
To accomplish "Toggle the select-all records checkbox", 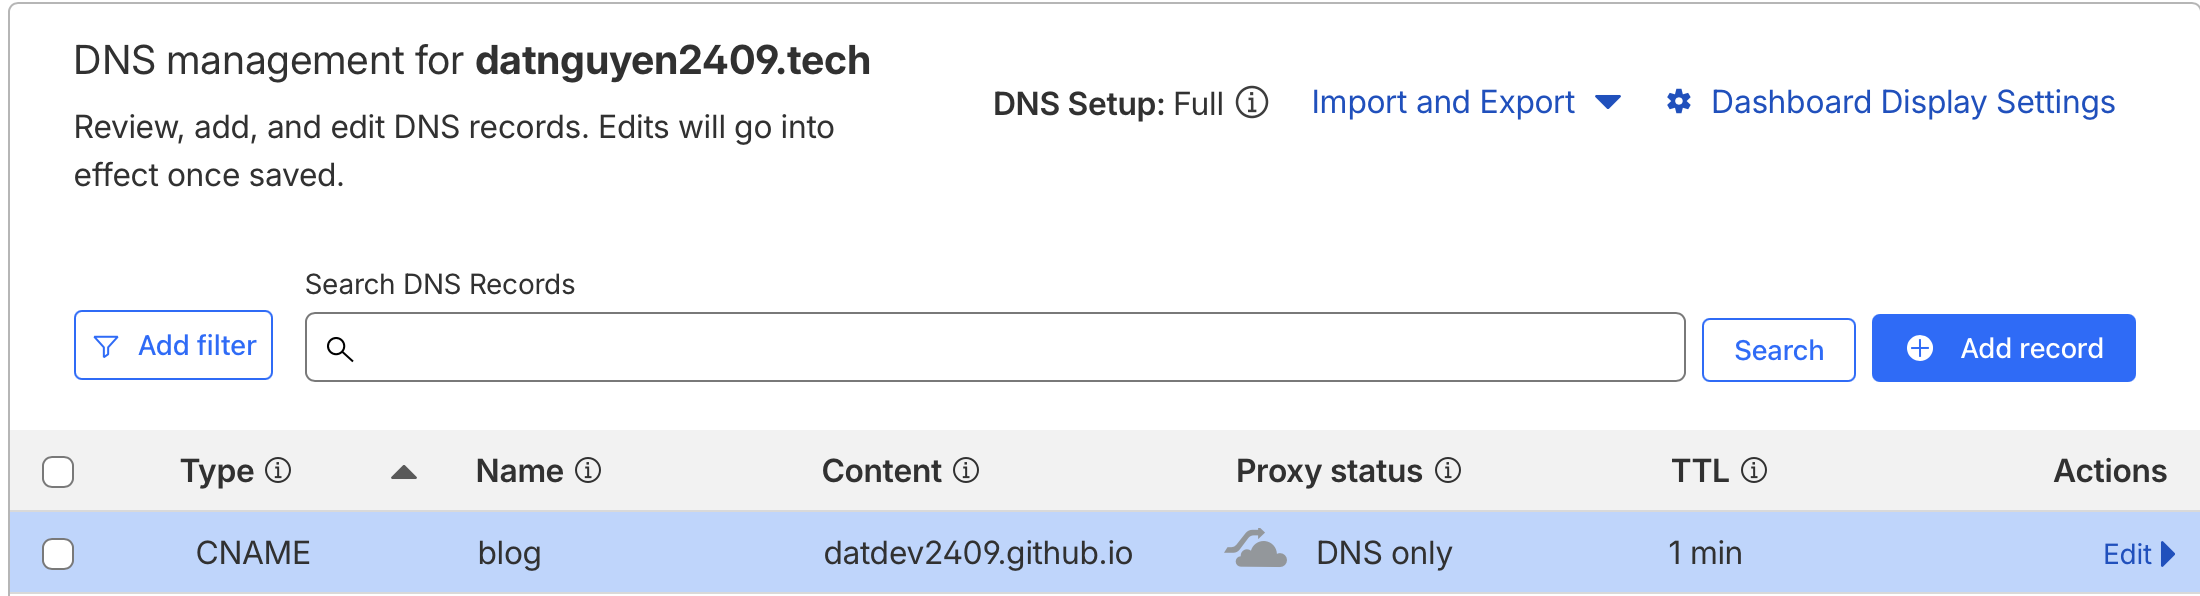I will [x=58, y=472].
